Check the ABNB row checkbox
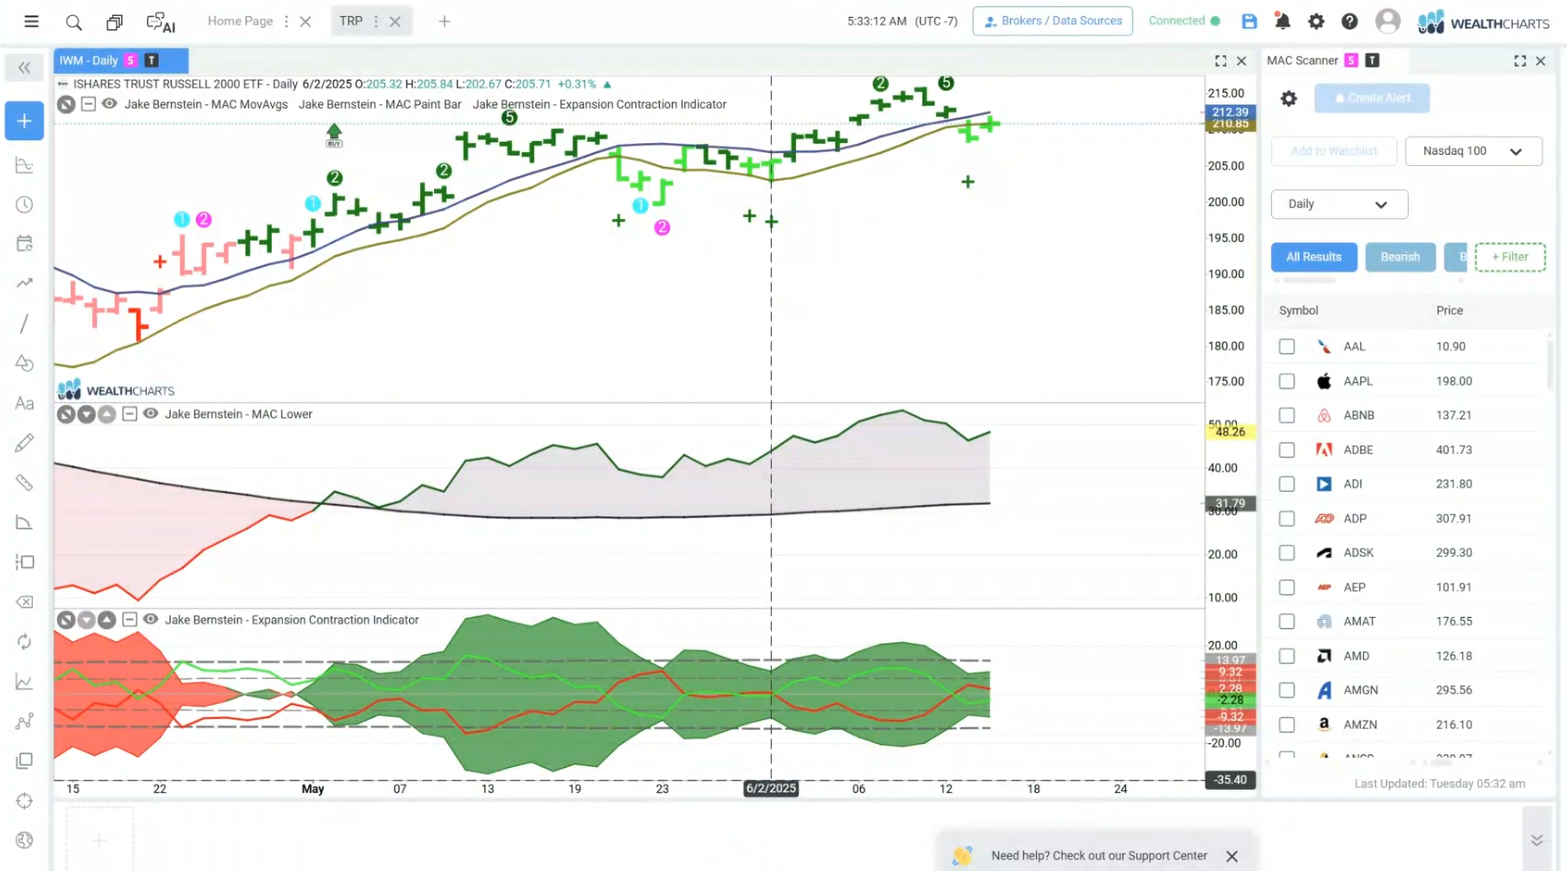 click(1286, 415)
